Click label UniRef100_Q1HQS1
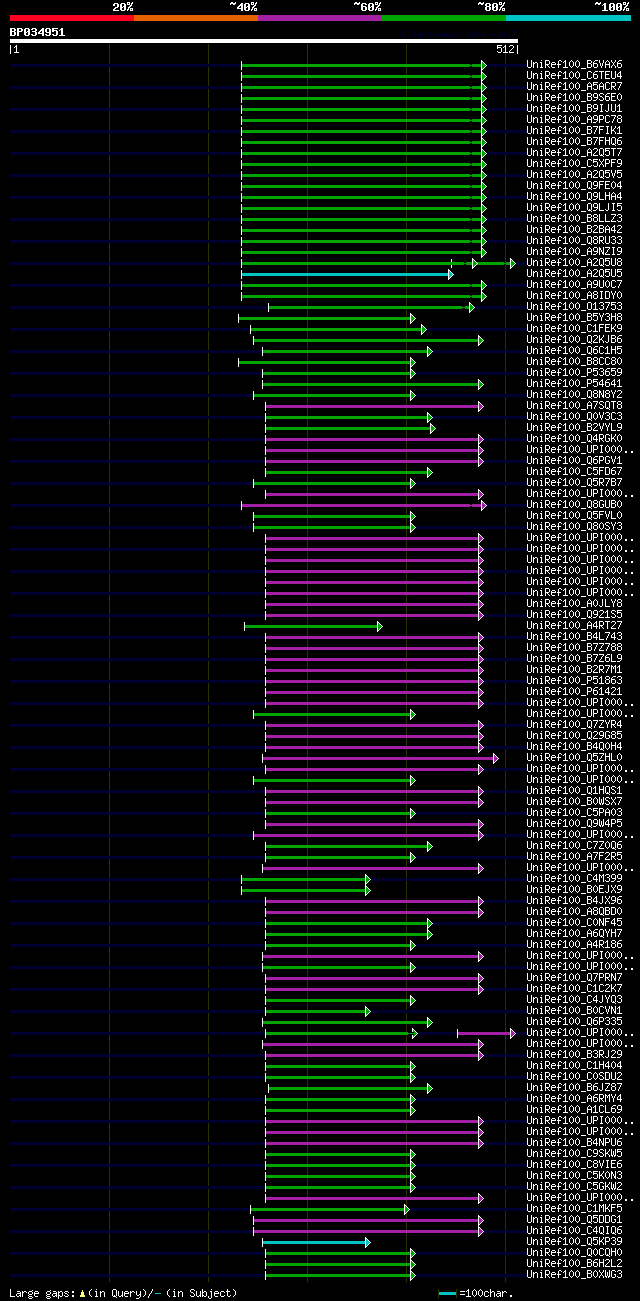640x1301 pixels. [x=574, y=791]
